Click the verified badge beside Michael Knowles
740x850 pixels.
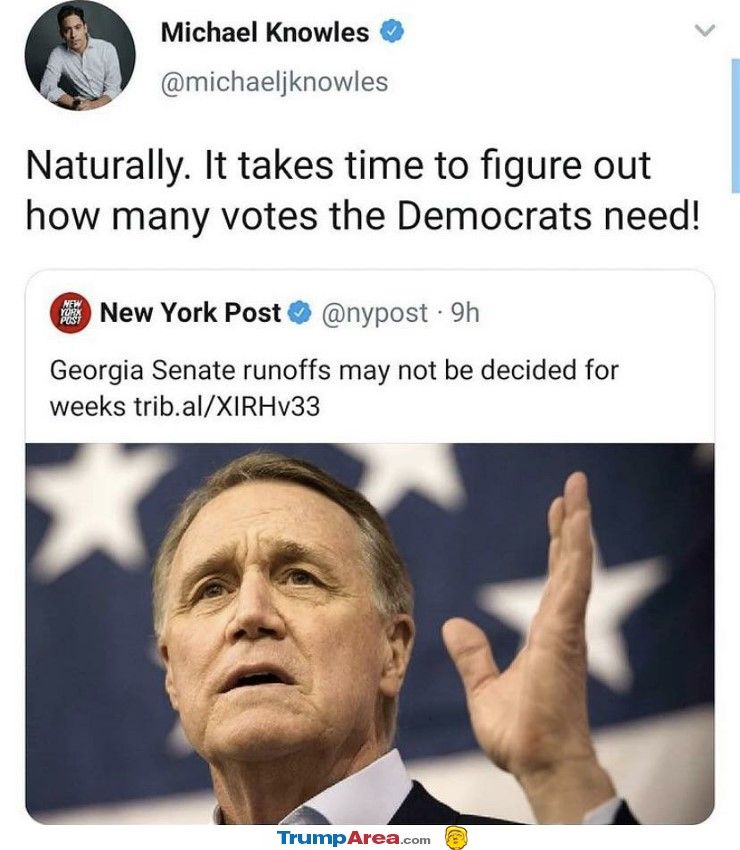[x=392, y=32]
